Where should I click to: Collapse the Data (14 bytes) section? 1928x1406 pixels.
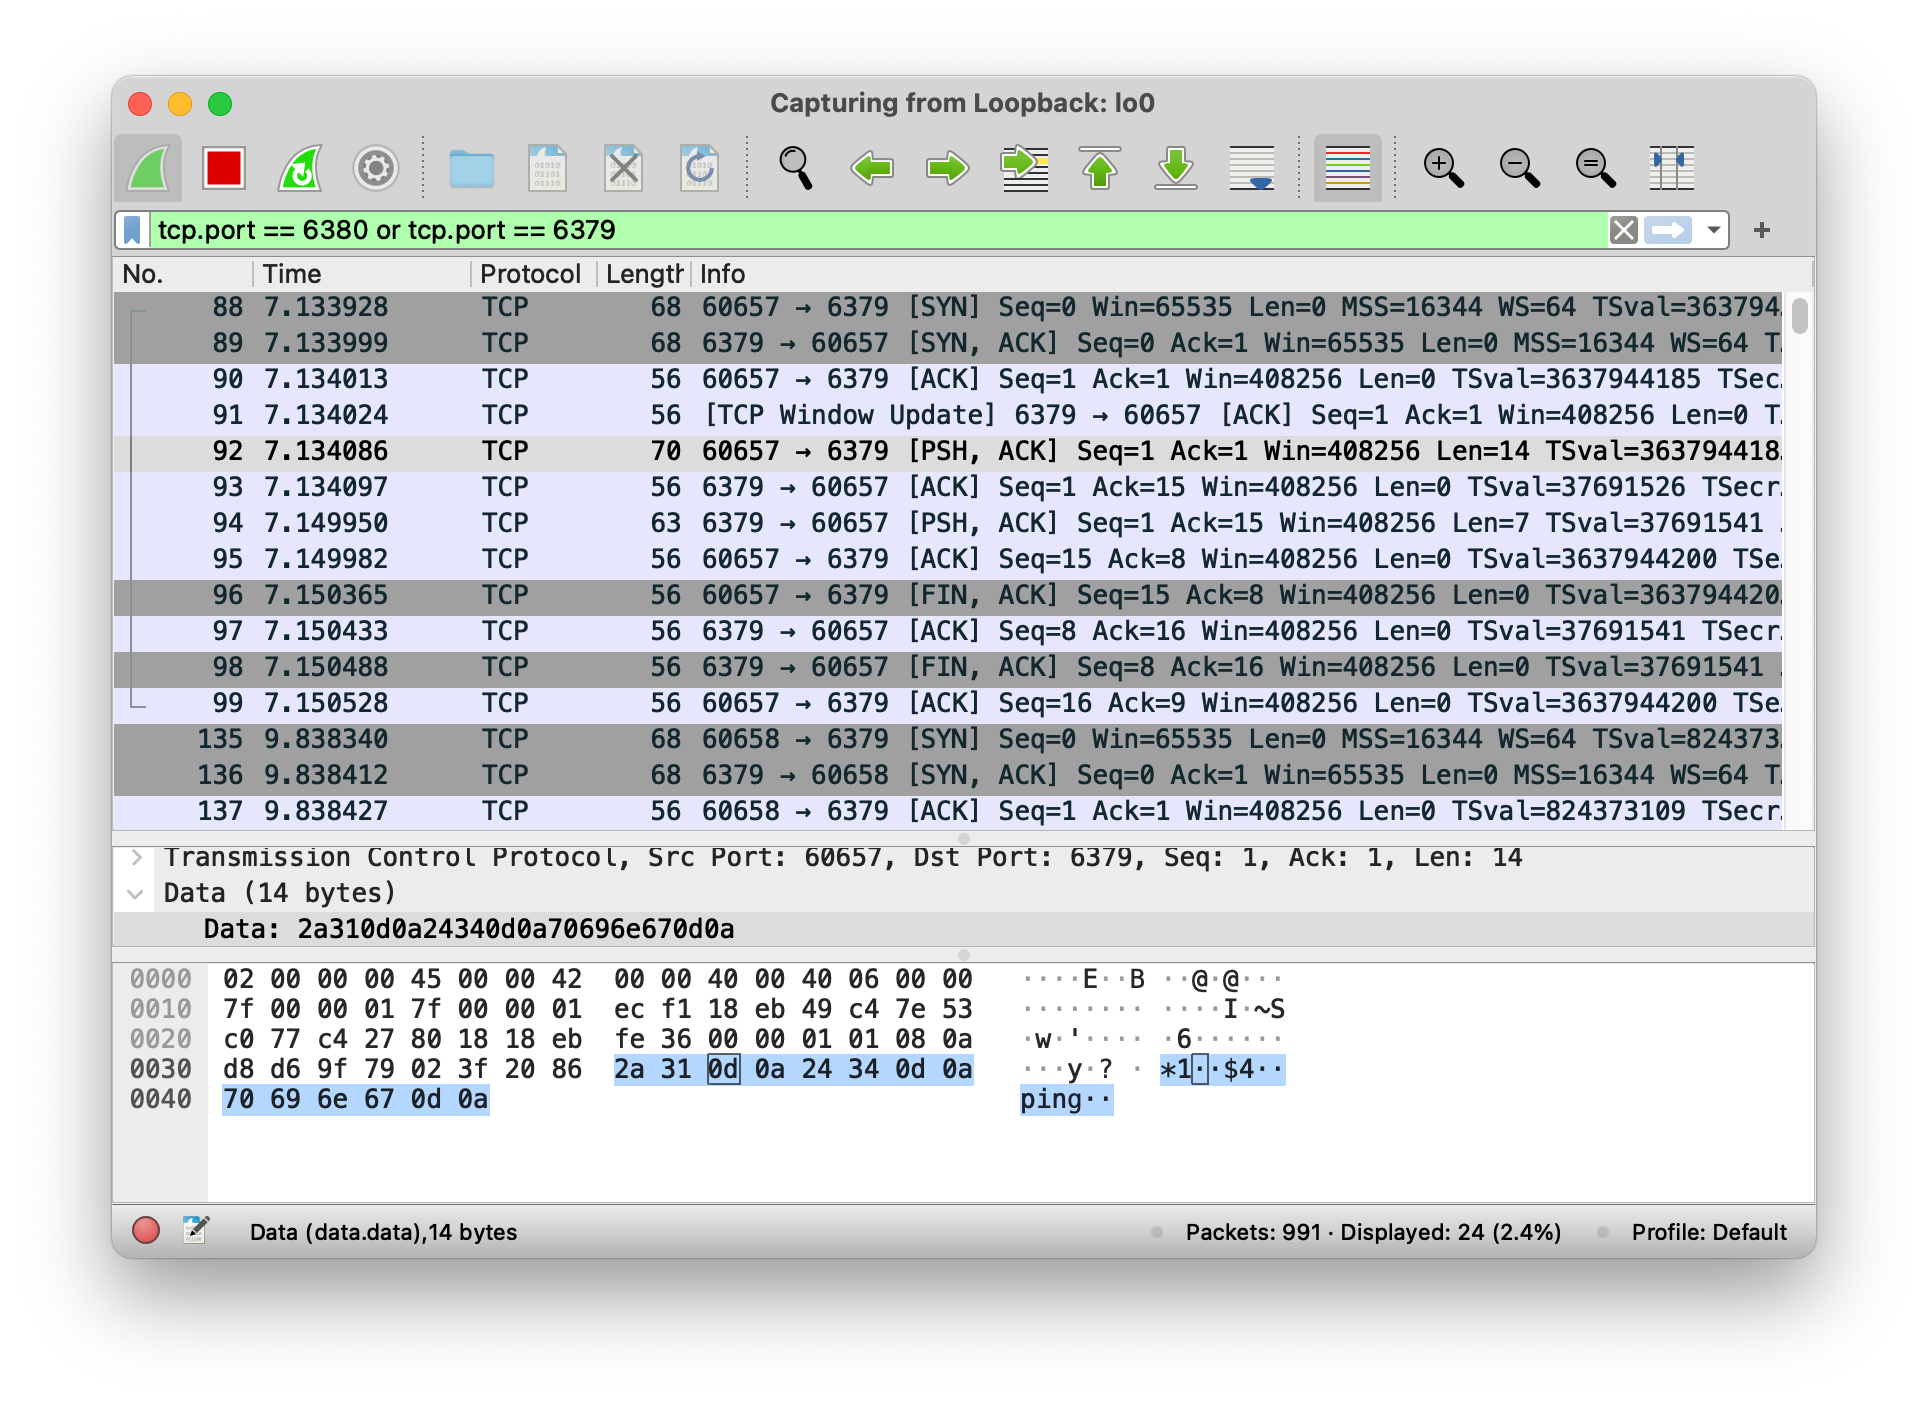point(137,893)
